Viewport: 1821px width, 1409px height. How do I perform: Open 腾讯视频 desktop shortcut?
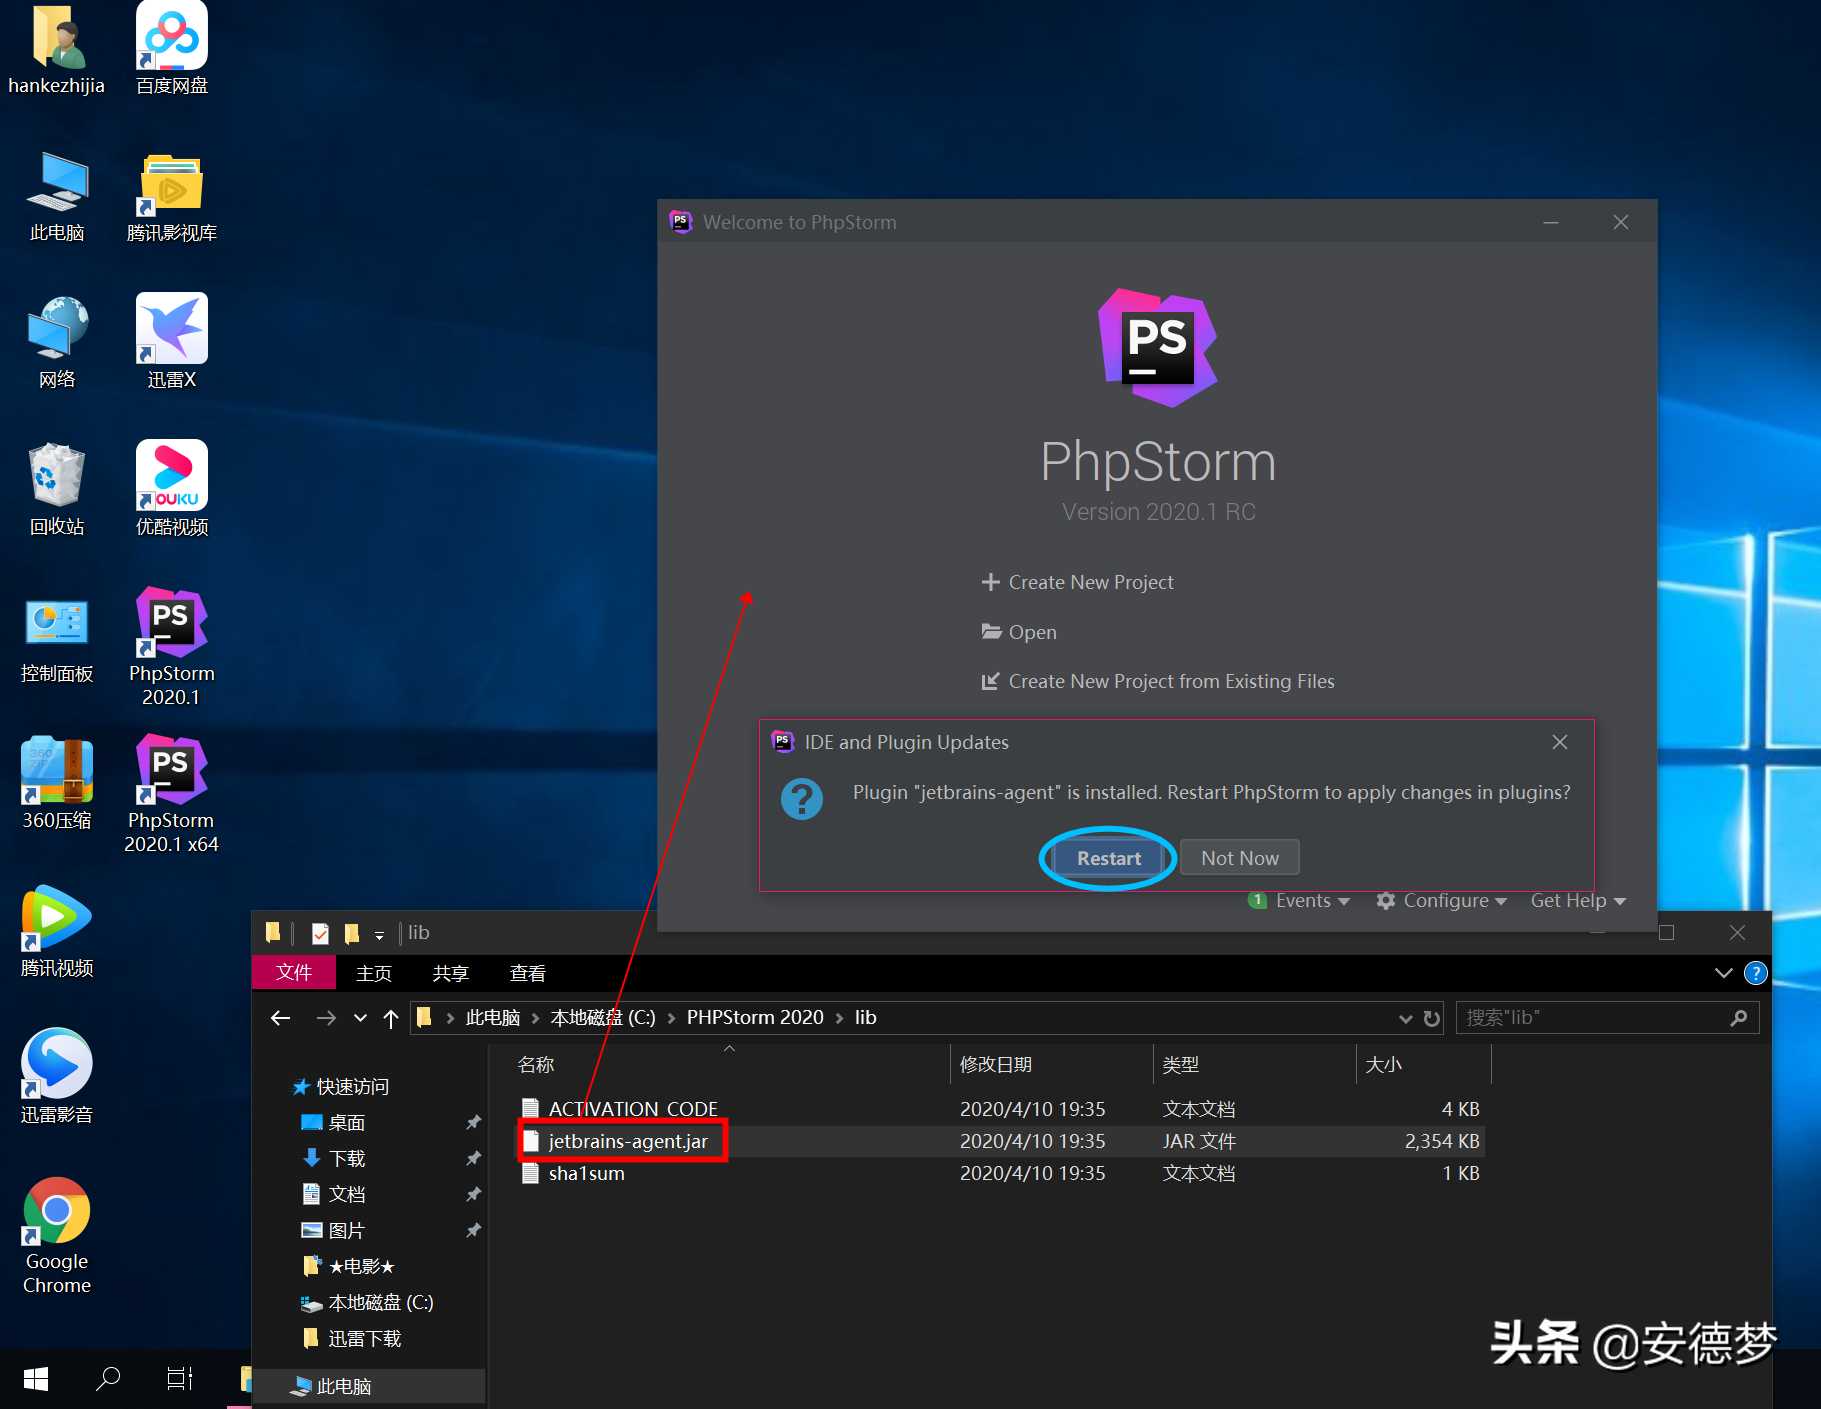(x=57, y=931)
